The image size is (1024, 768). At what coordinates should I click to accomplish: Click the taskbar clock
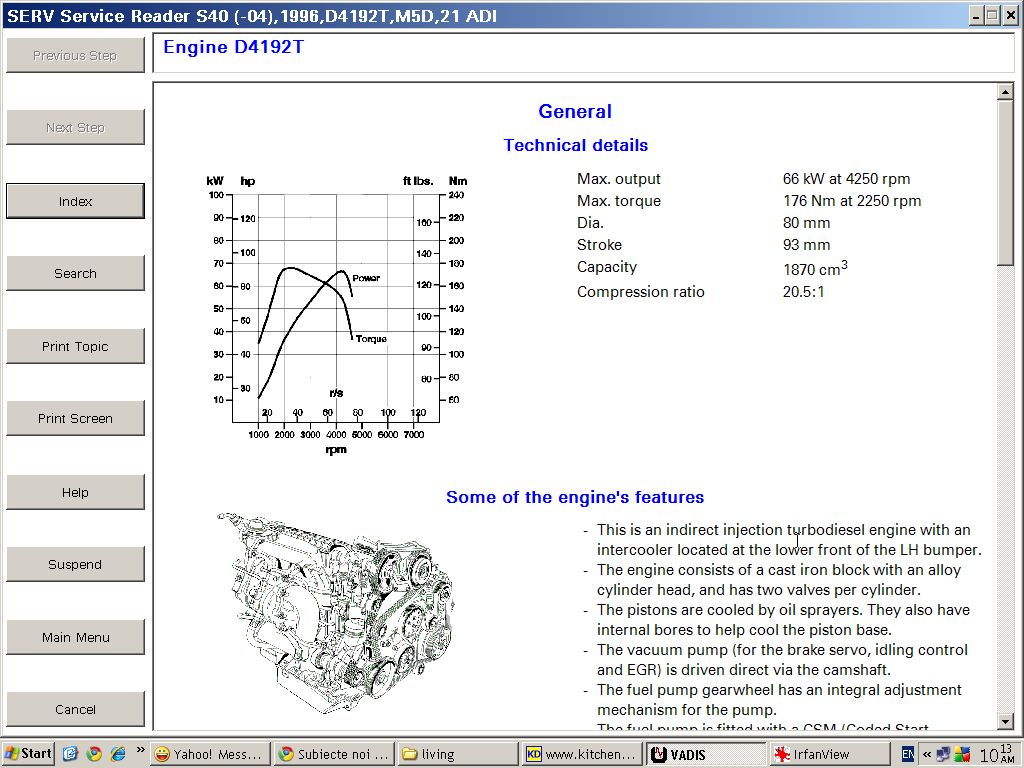click(x=997, y=754)
